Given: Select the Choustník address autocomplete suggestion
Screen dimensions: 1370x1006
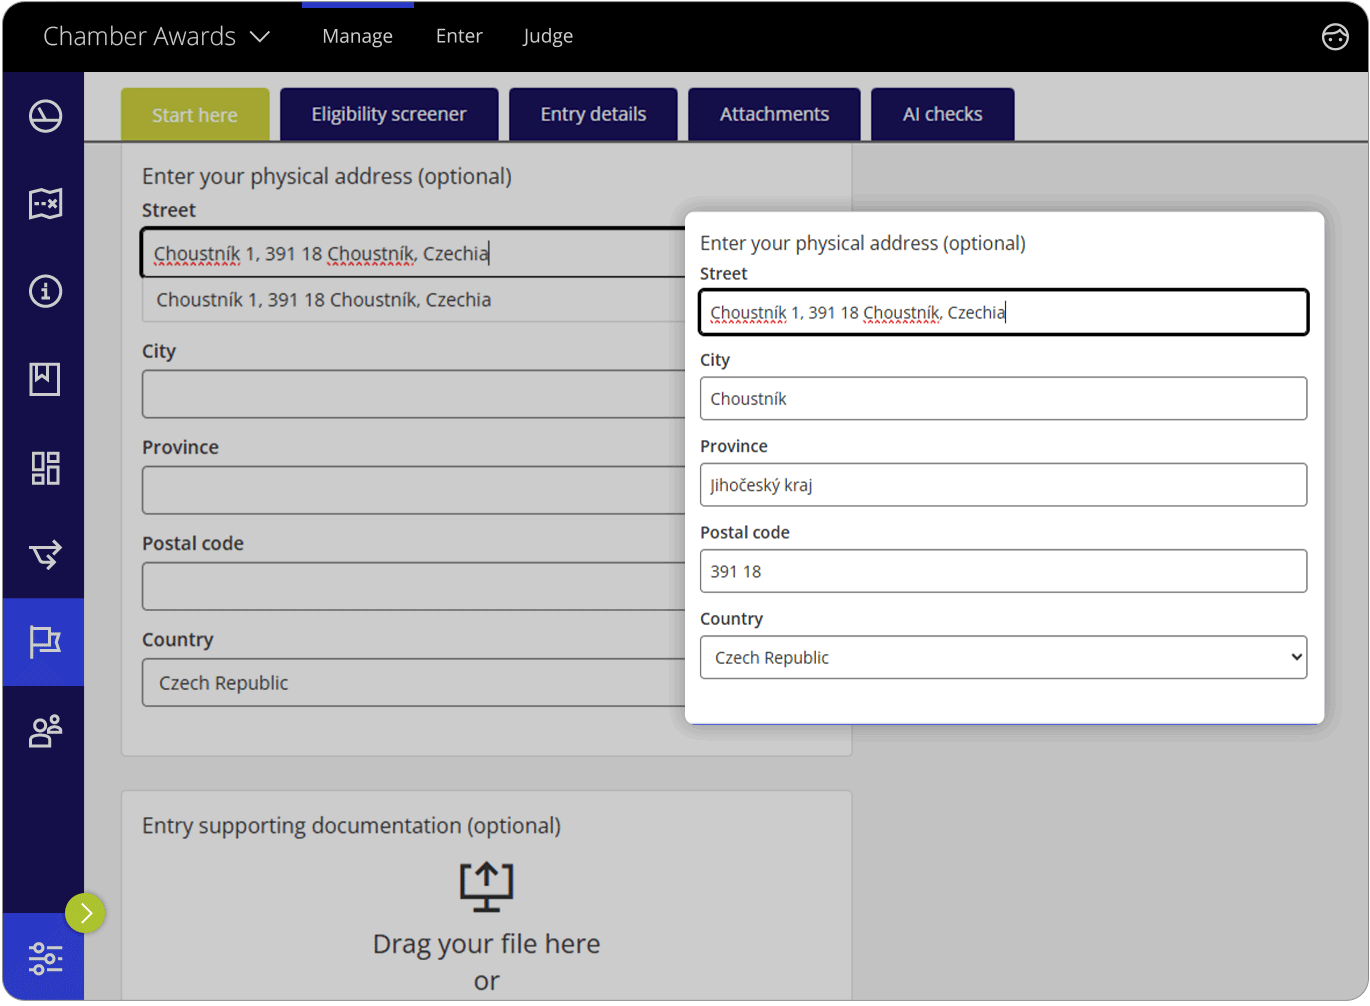Looking at the screenshot, I should tap(414, 300).
